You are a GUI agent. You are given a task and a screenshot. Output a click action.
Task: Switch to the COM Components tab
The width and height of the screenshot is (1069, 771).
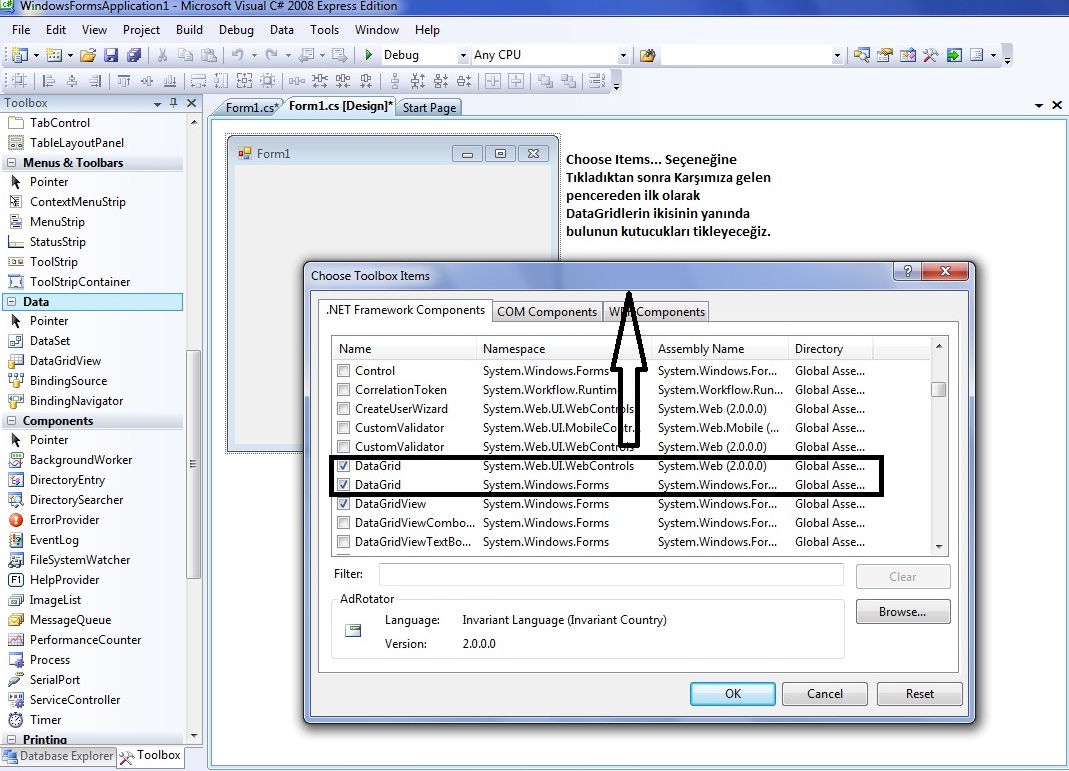point(547,312)
